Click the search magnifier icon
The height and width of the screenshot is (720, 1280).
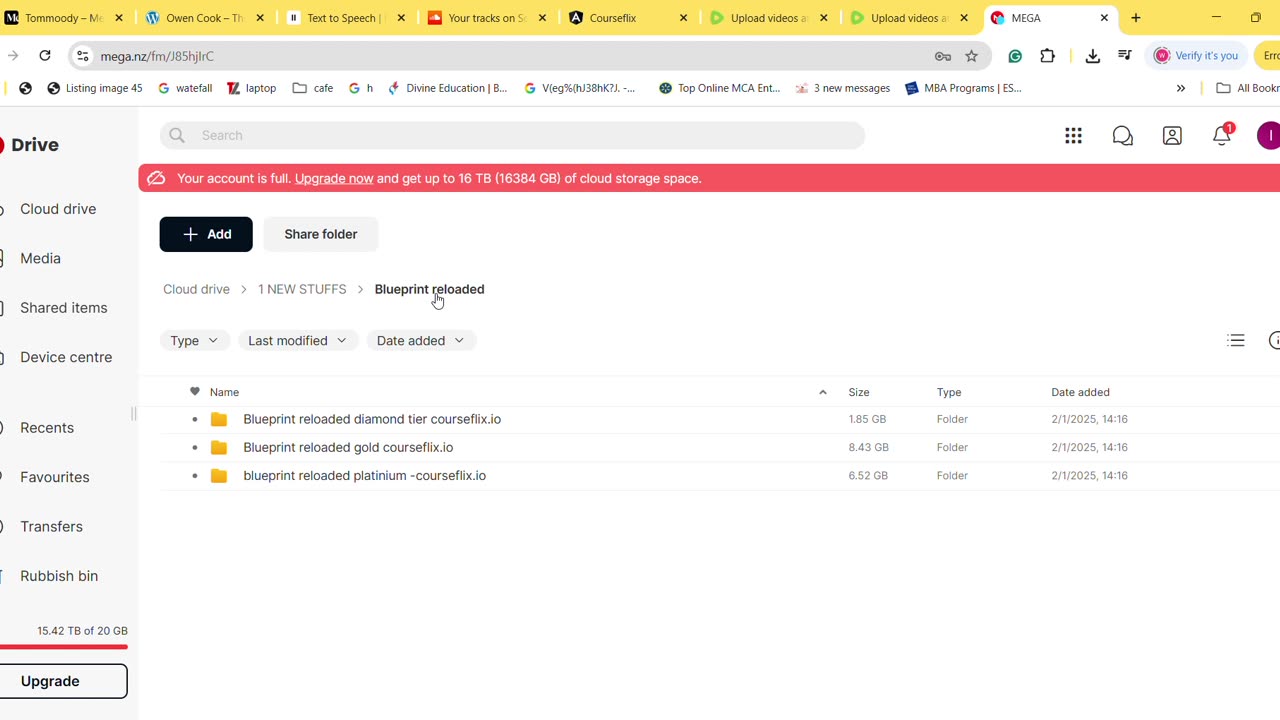[177, 136]
